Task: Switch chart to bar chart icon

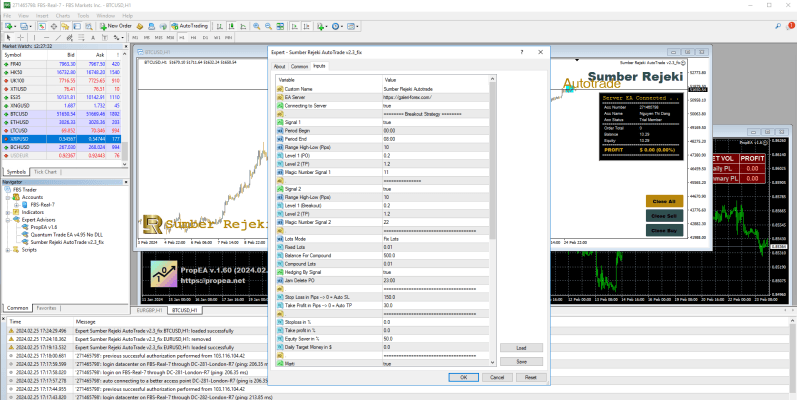Action: 219,26
